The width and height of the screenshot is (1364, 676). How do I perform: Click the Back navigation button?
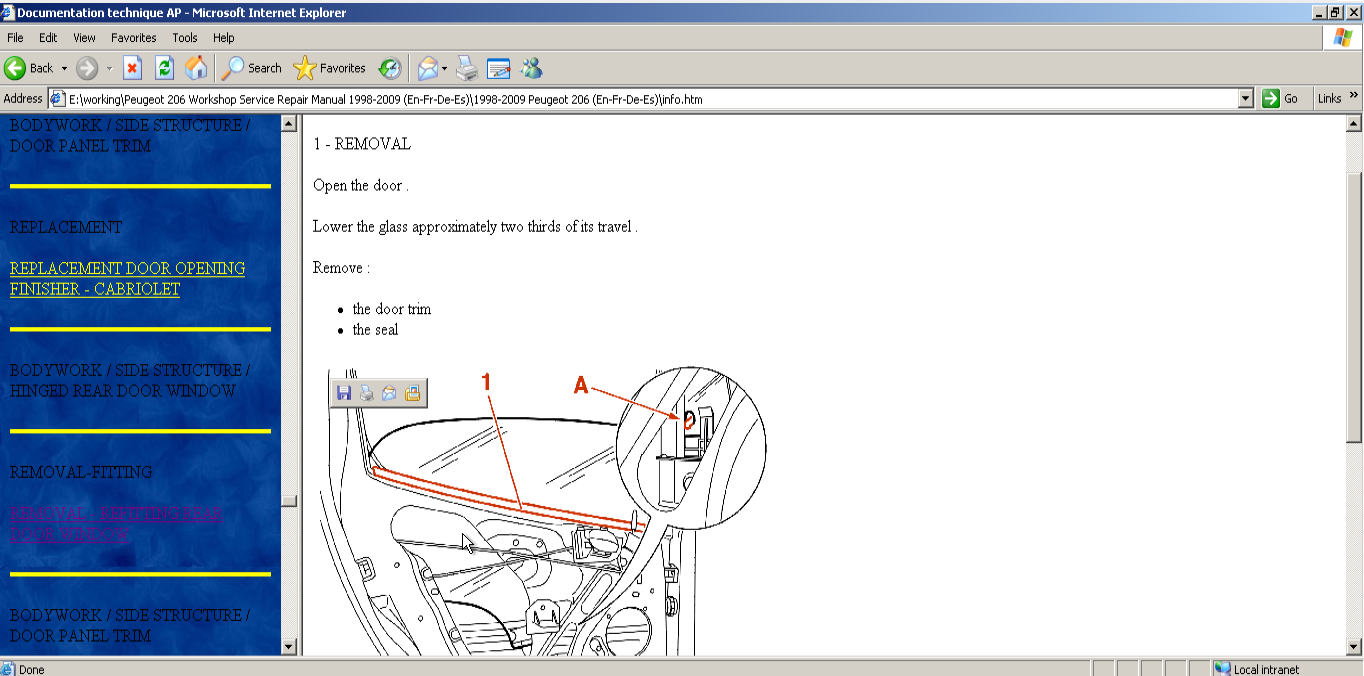click(x=28, y=68)
